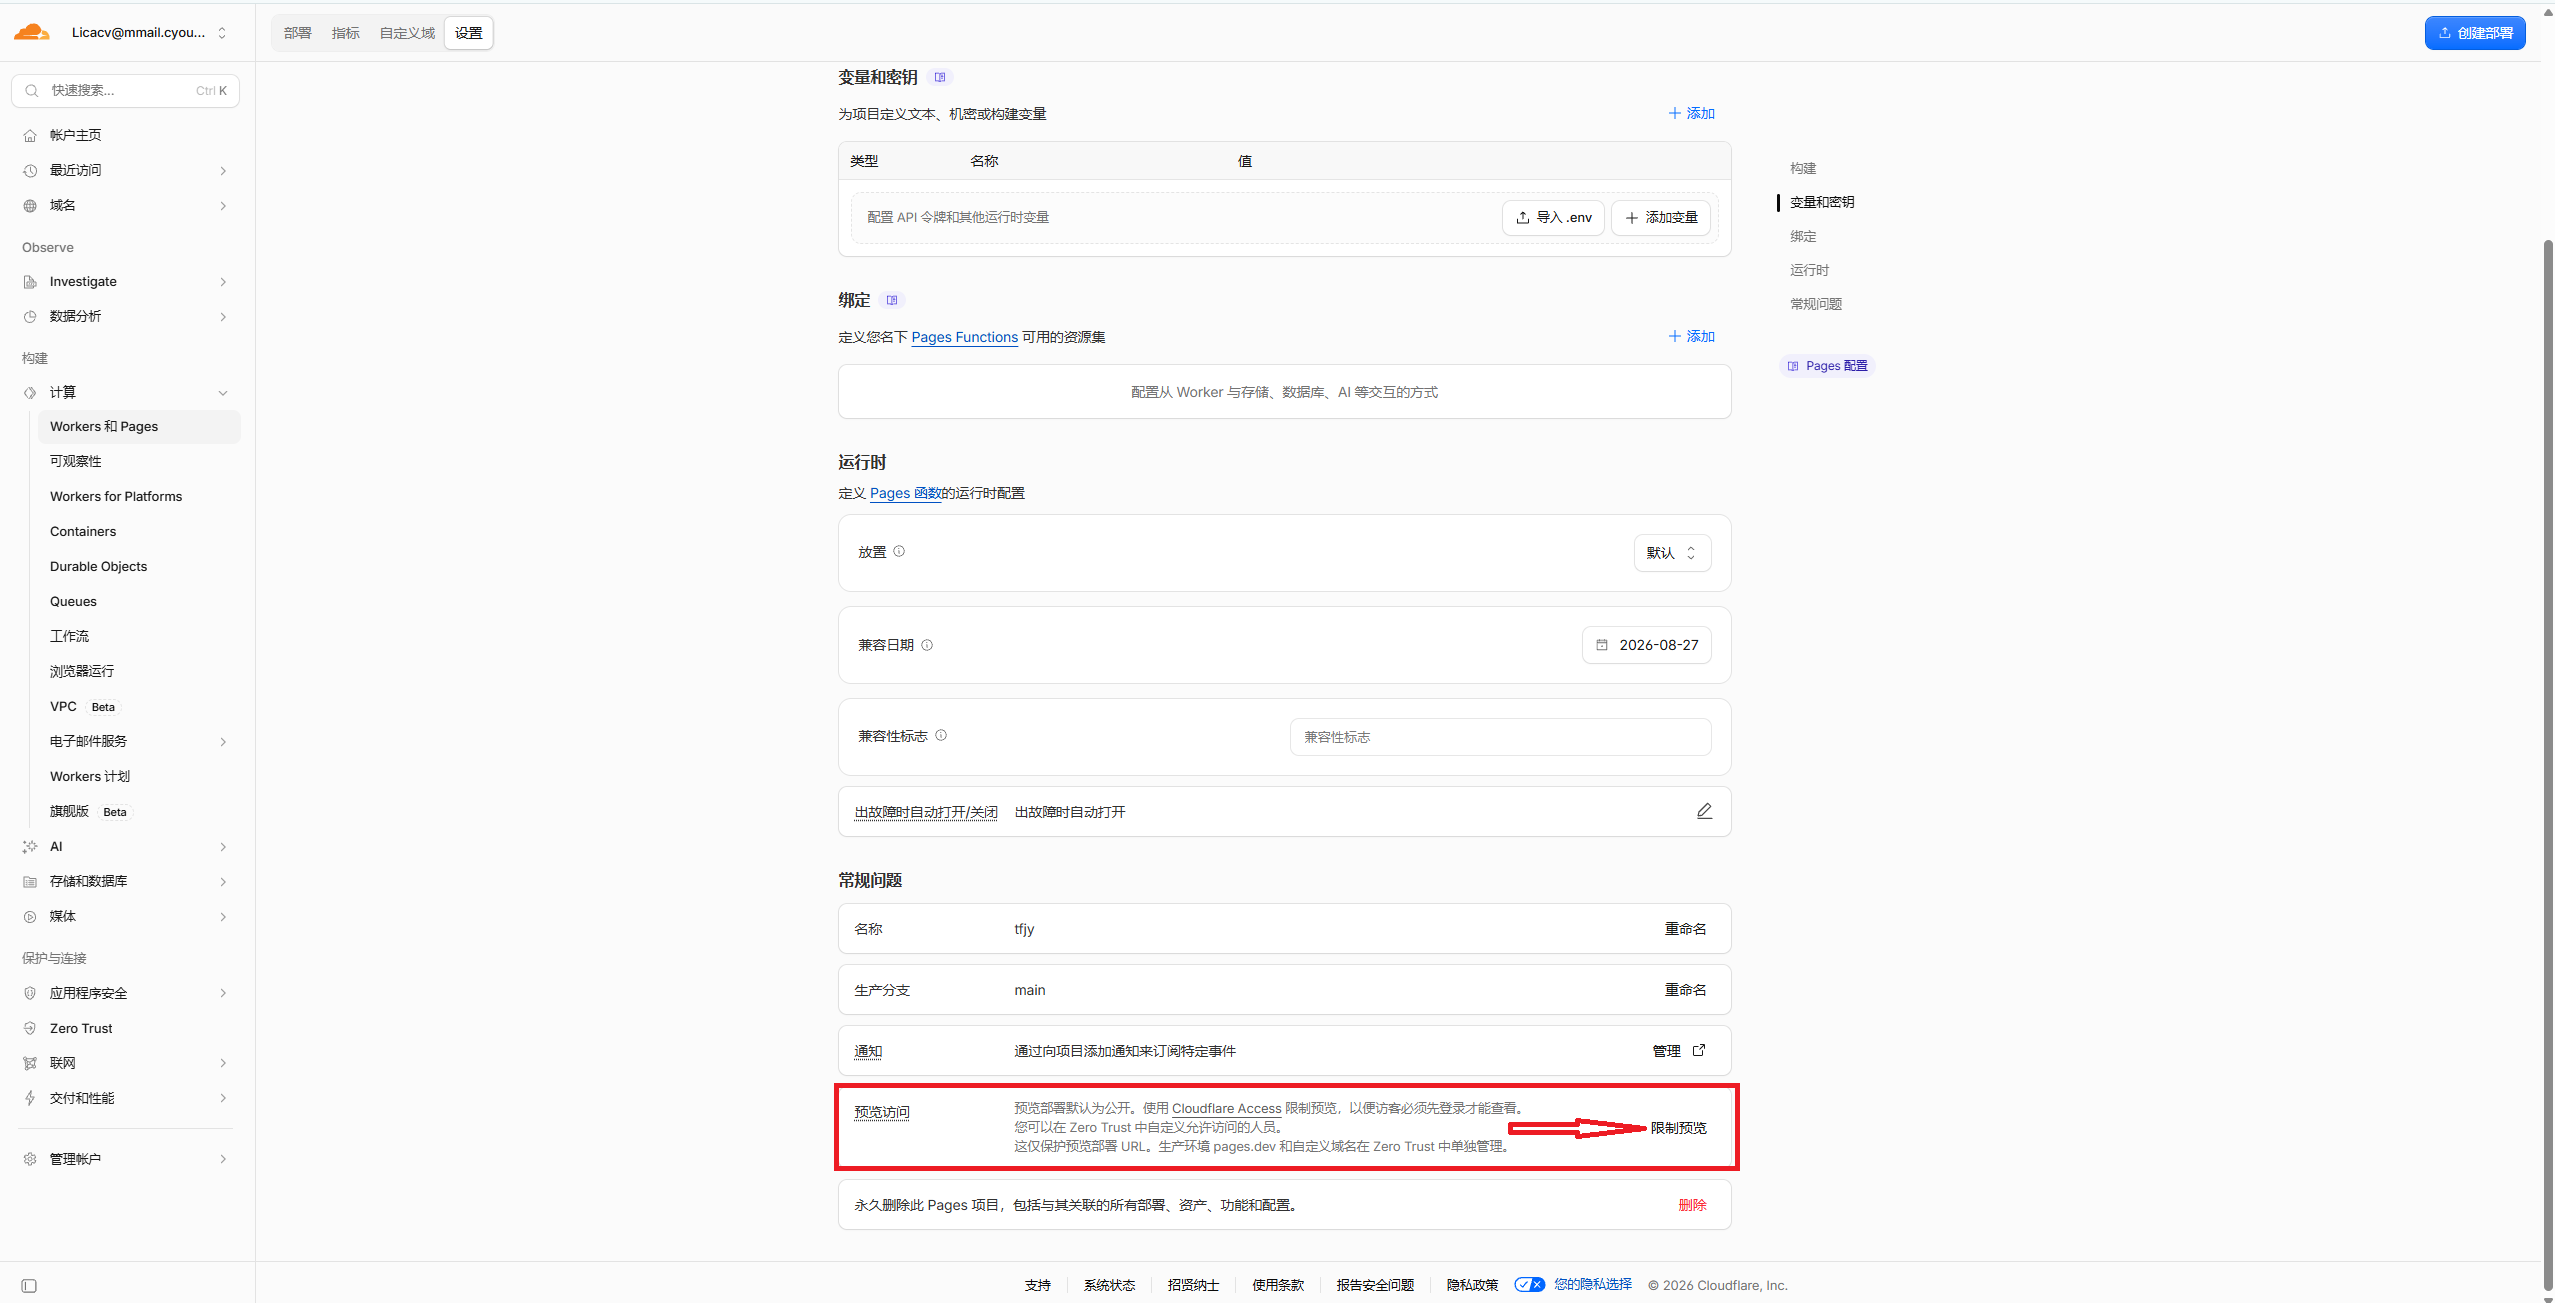Image resolution: width=2555 pixels, height=1303 pixels.
Task: Click the application security shield icon
Action: 30,993
